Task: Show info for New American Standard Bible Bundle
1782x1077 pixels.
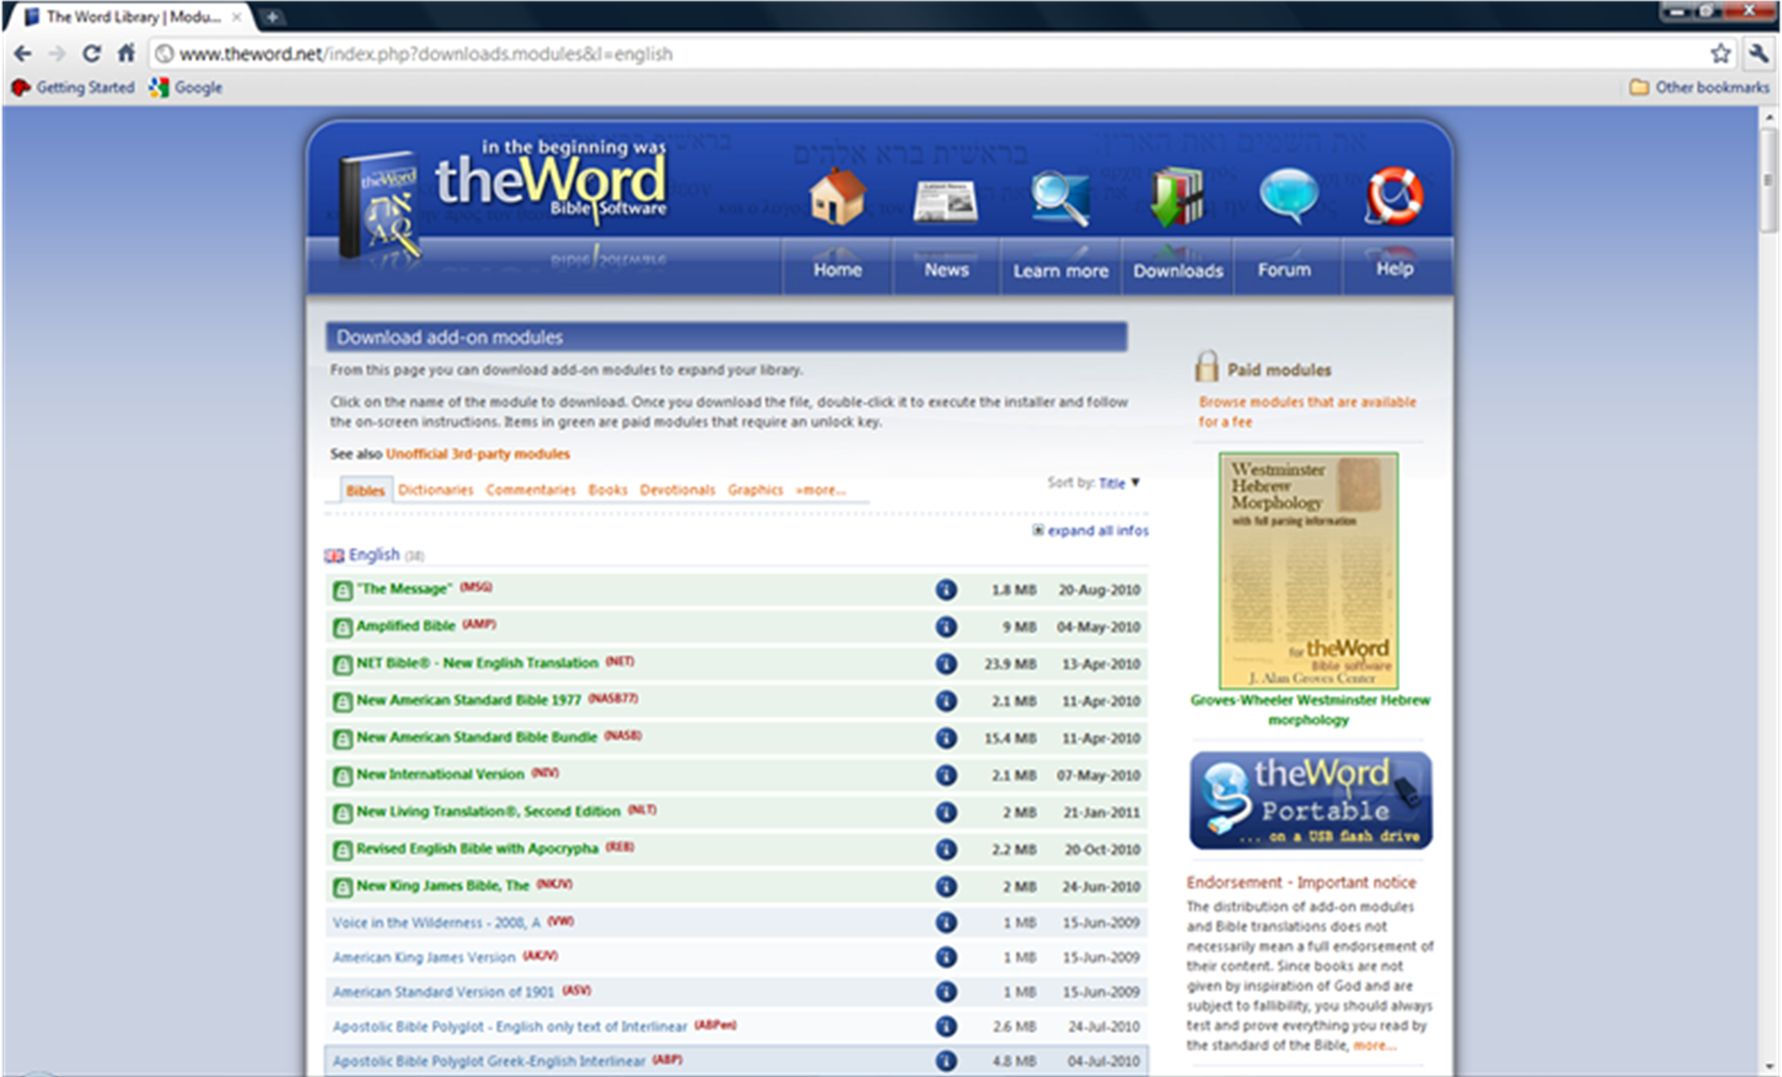Action: 946,738
